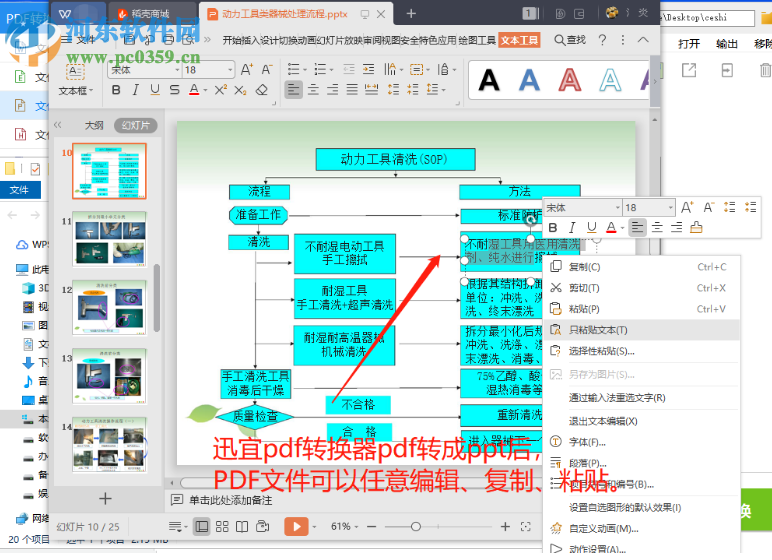This screenshot has height=560, width=772.
Task: Zoom out with the minus button
Action: [372, 527]
